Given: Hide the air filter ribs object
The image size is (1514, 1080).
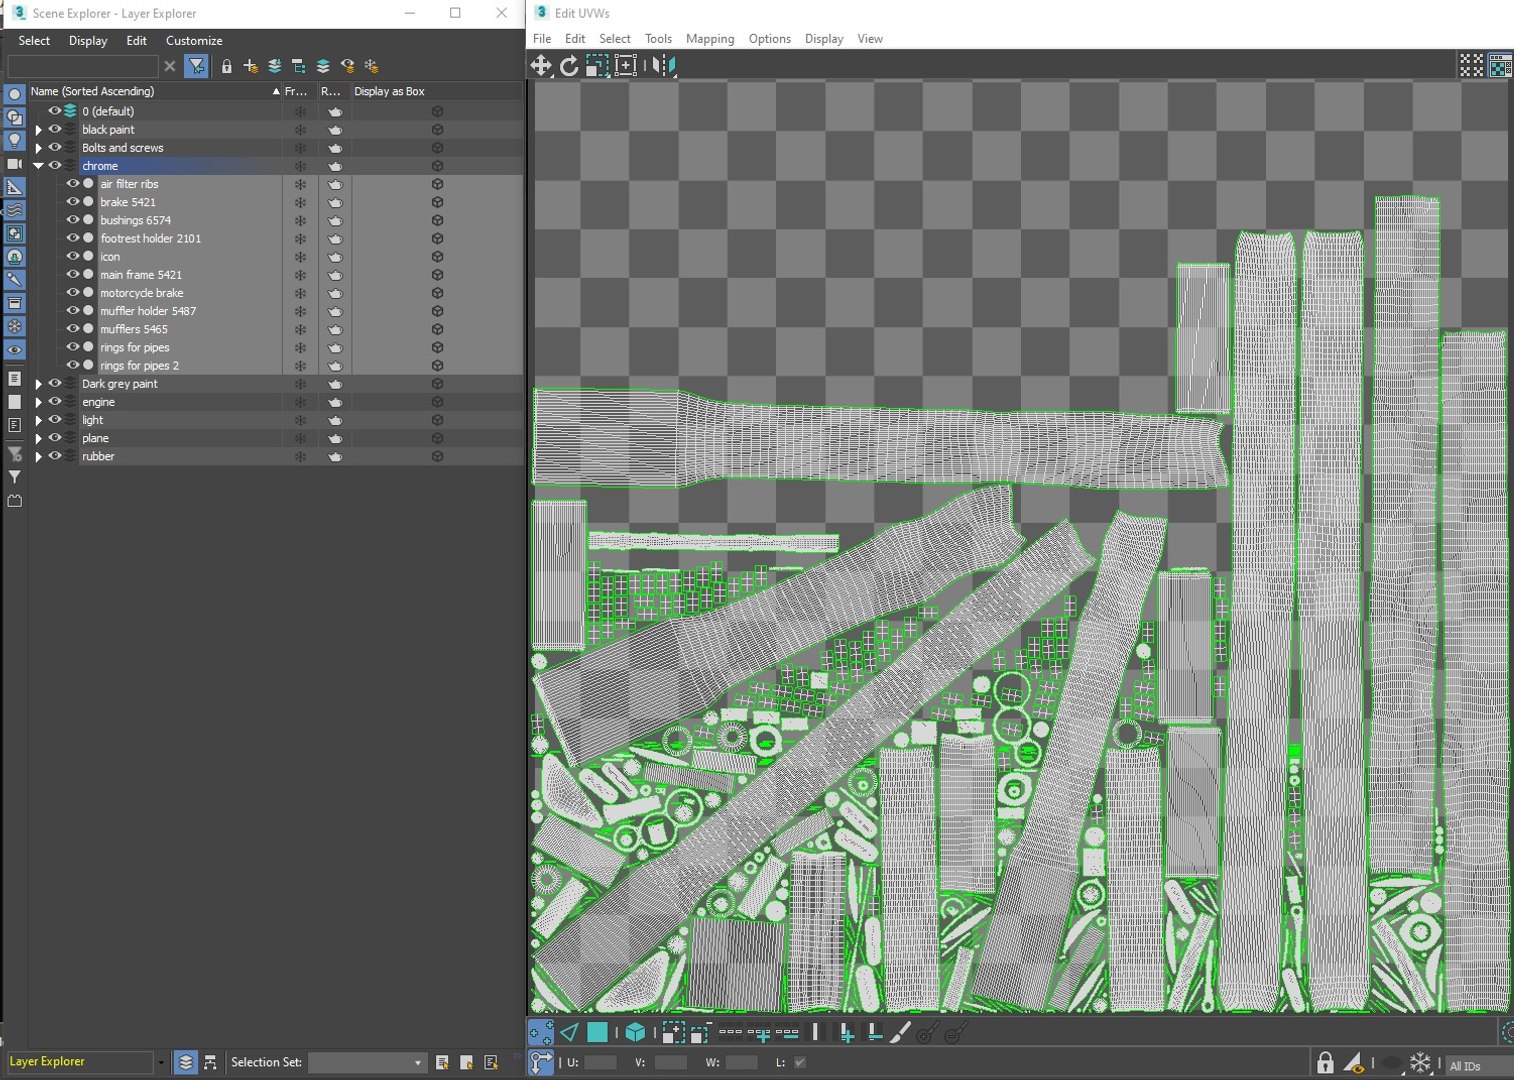Looking at the screenshot, I should (72, 184).
